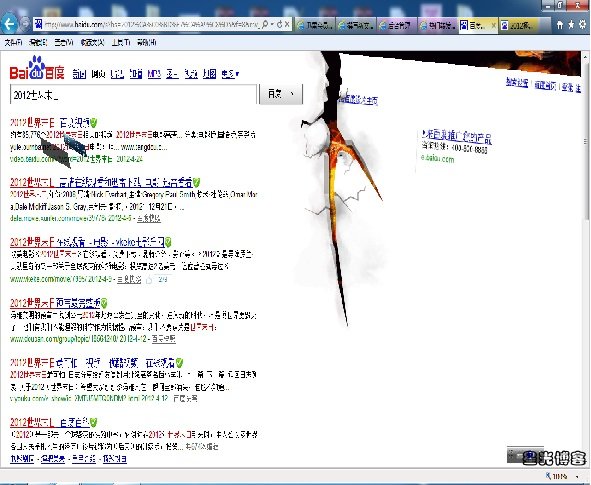Open the 文件(F) menu
Viewport: 591px width, 485px height.
pos(13,43)
